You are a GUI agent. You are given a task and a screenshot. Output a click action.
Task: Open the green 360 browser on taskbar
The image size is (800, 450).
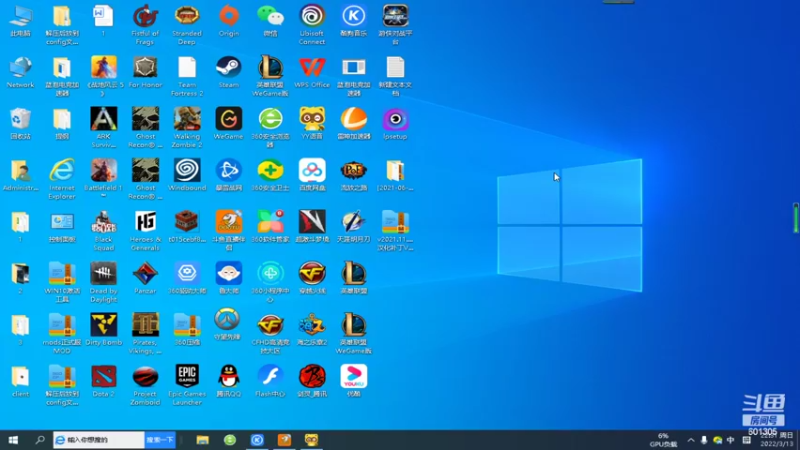[230, 440]
